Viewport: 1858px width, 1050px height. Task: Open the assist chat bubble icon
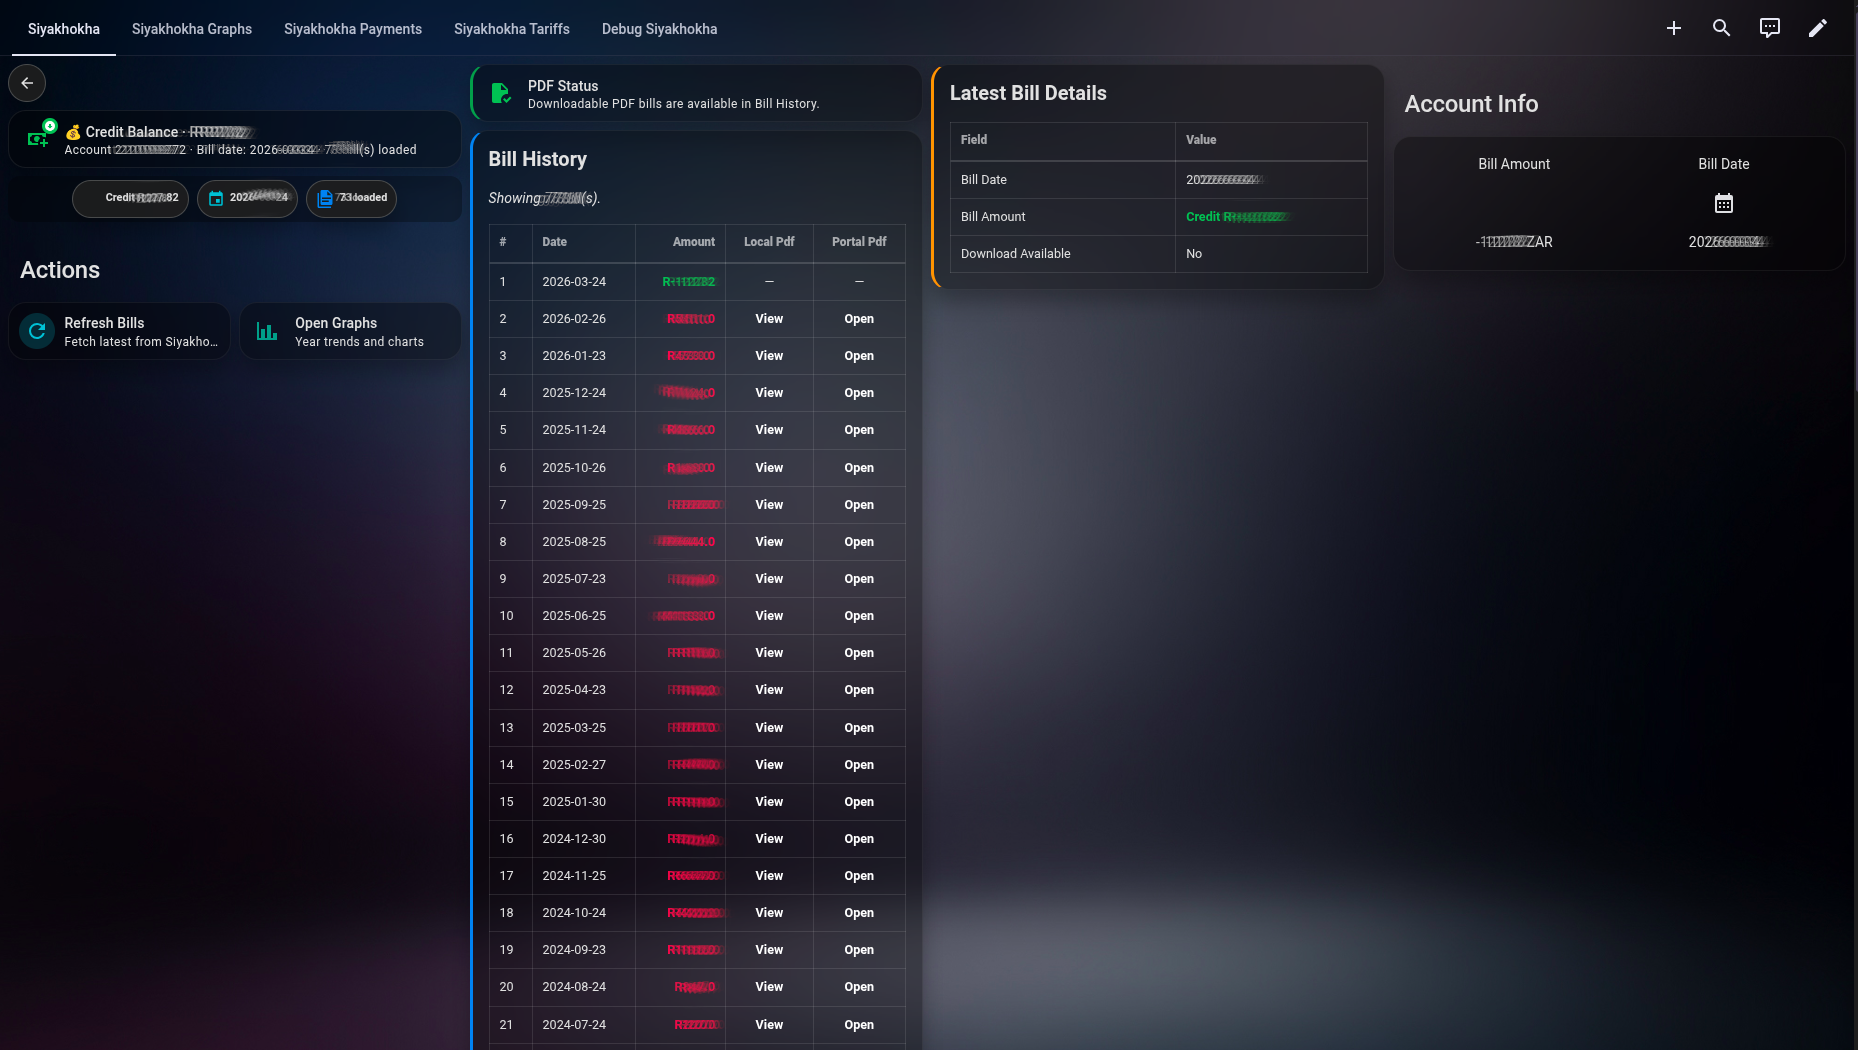pyautogui.click(x=1770, y=28)
